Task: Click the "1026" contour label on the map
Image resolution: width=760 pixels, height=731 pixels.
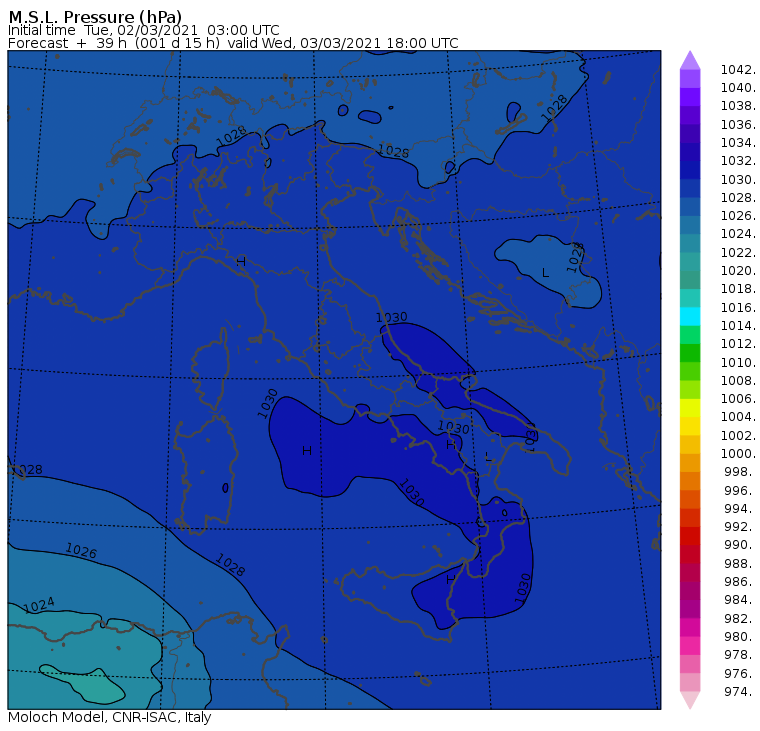Action: click(81, 551)
